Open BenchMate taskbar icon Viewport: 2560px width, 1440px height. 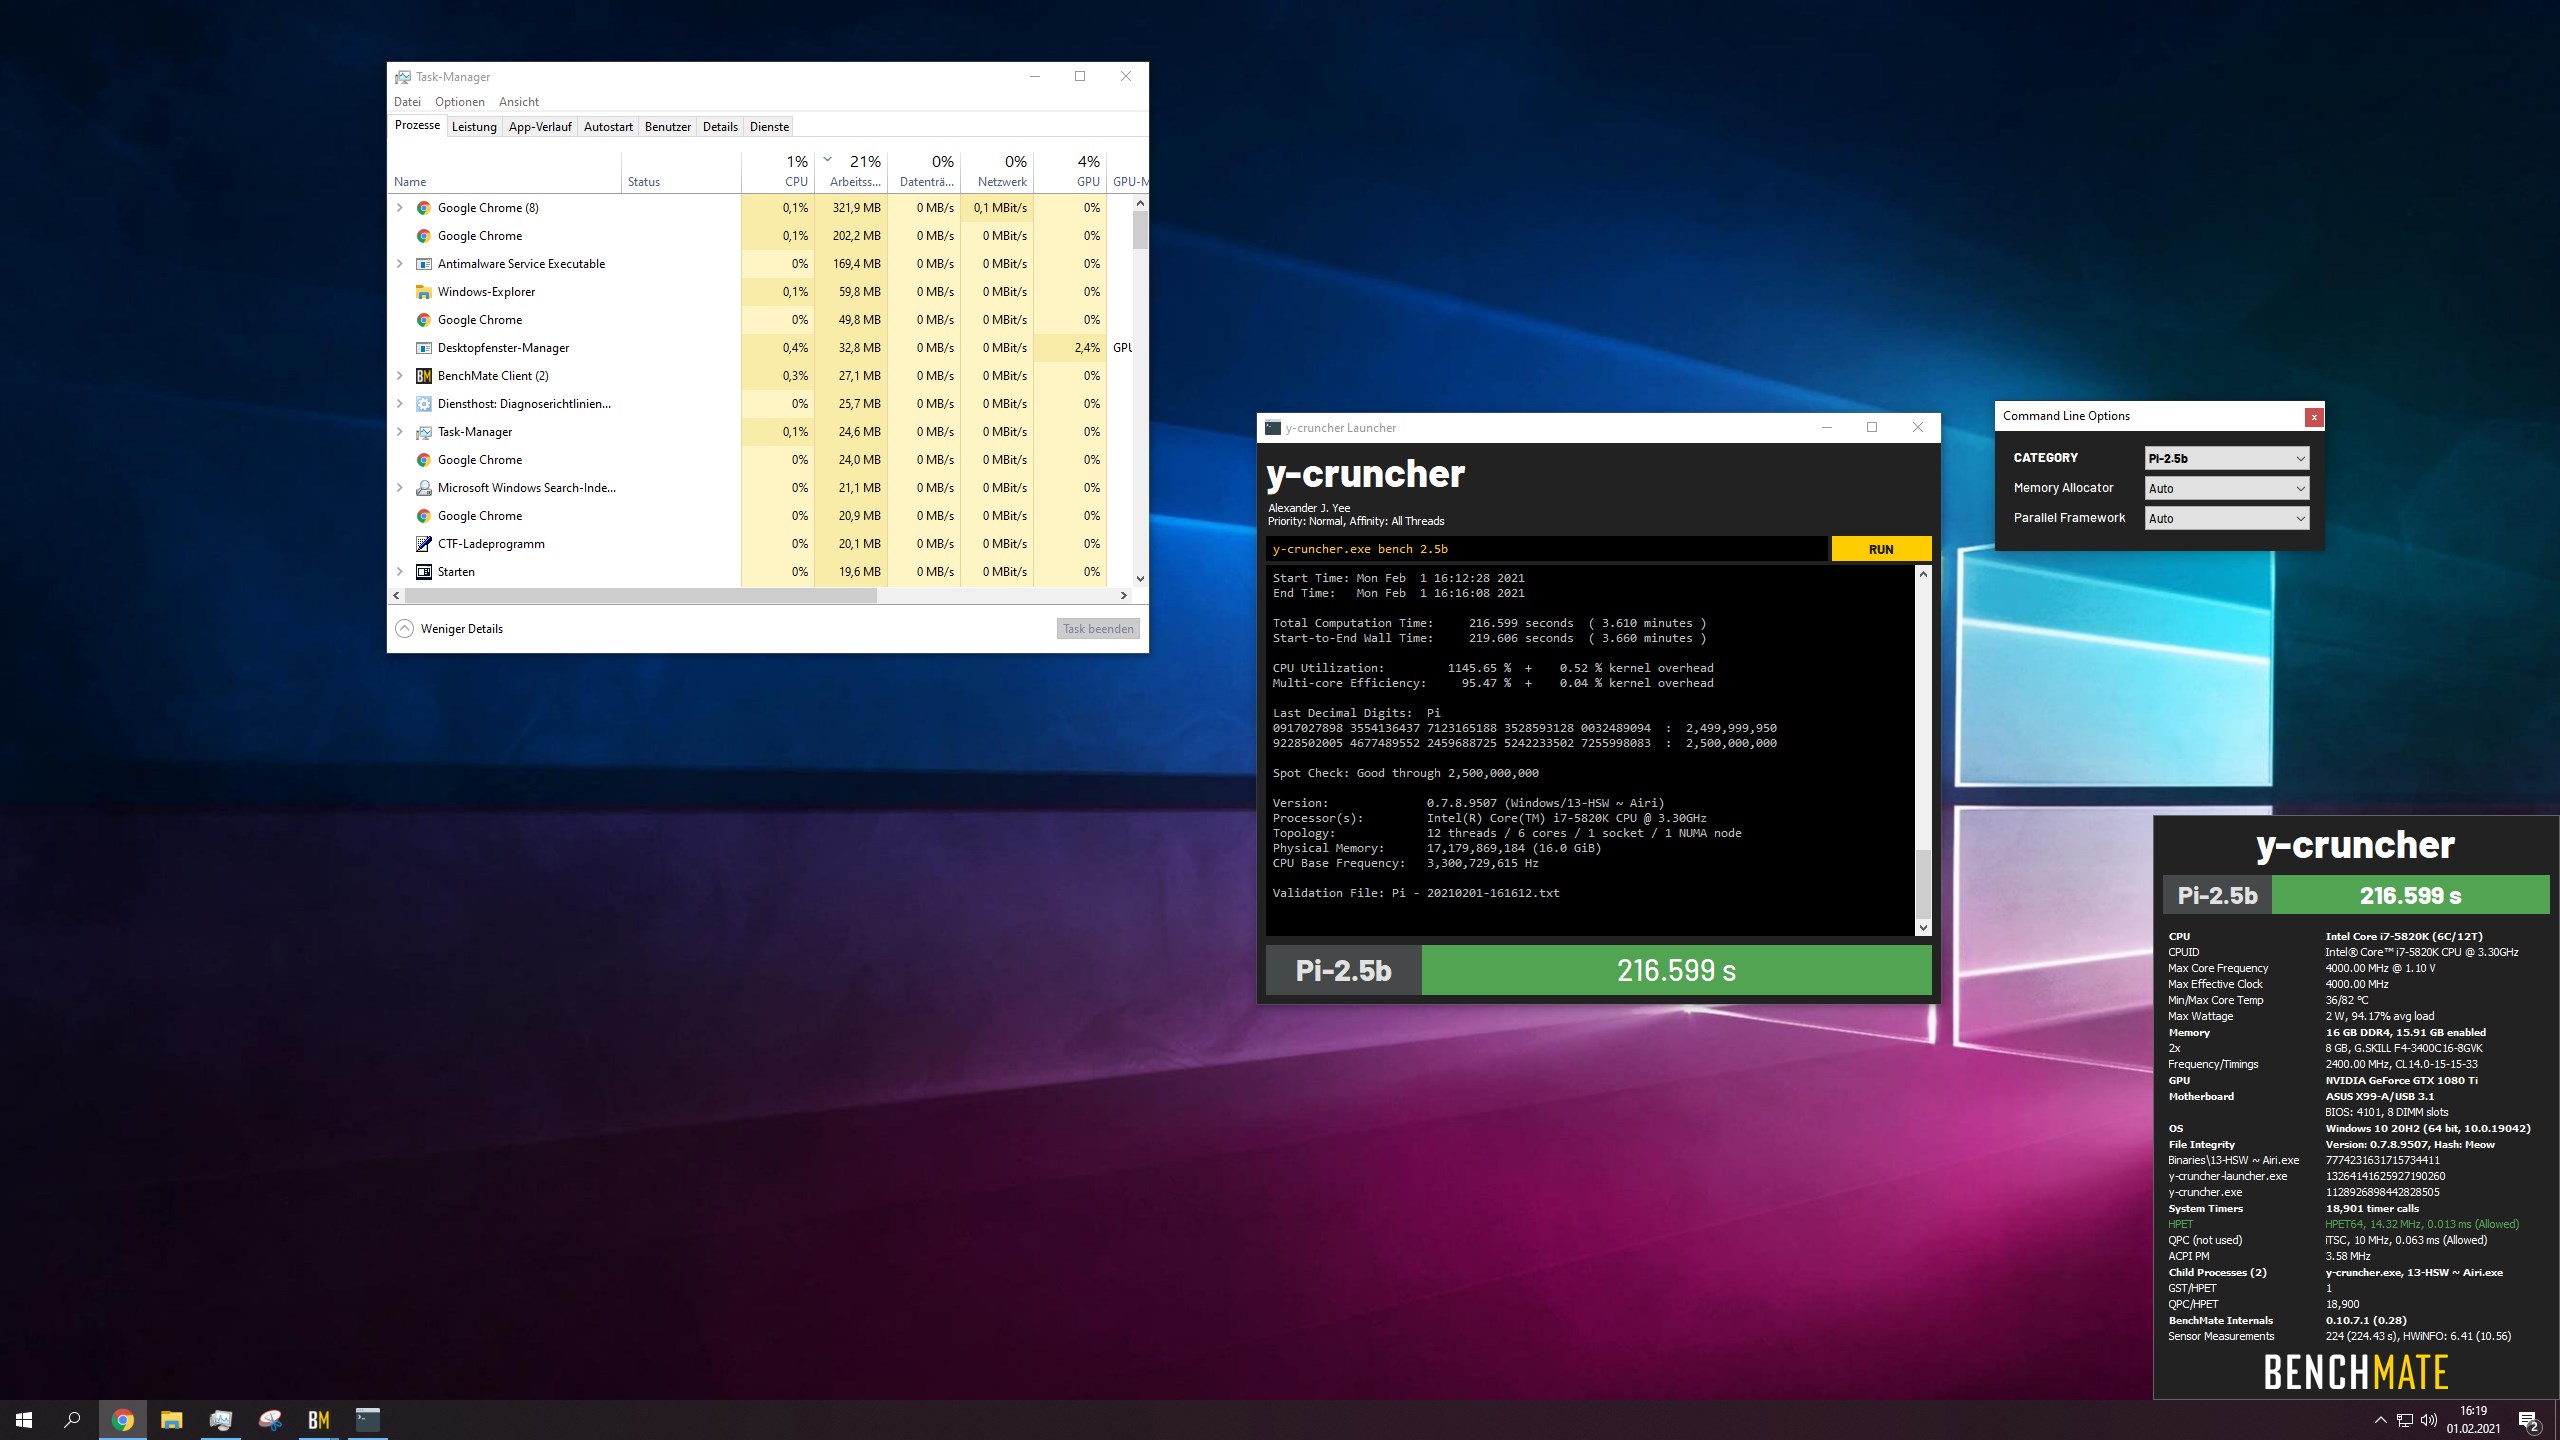(x=319, y=1420)
